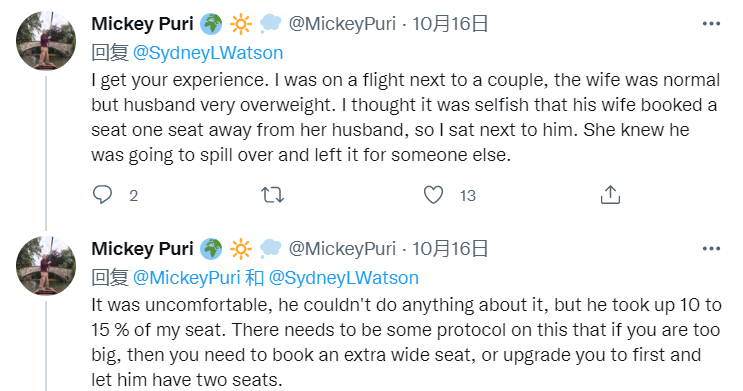Open the three-dot menu of the first tweet

pos(711,24)
